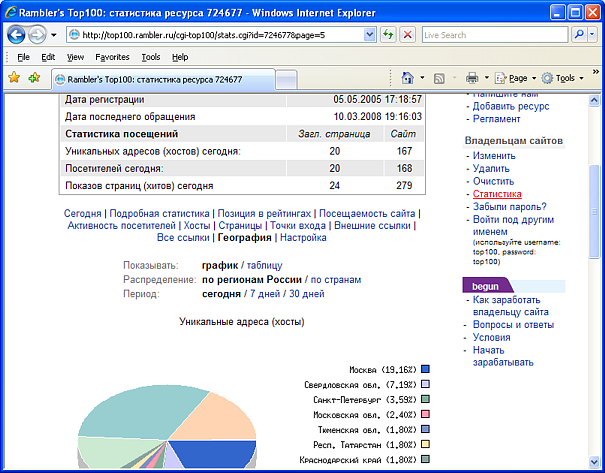
Task: Click the browser Forward arrow button
Action: 37,35
